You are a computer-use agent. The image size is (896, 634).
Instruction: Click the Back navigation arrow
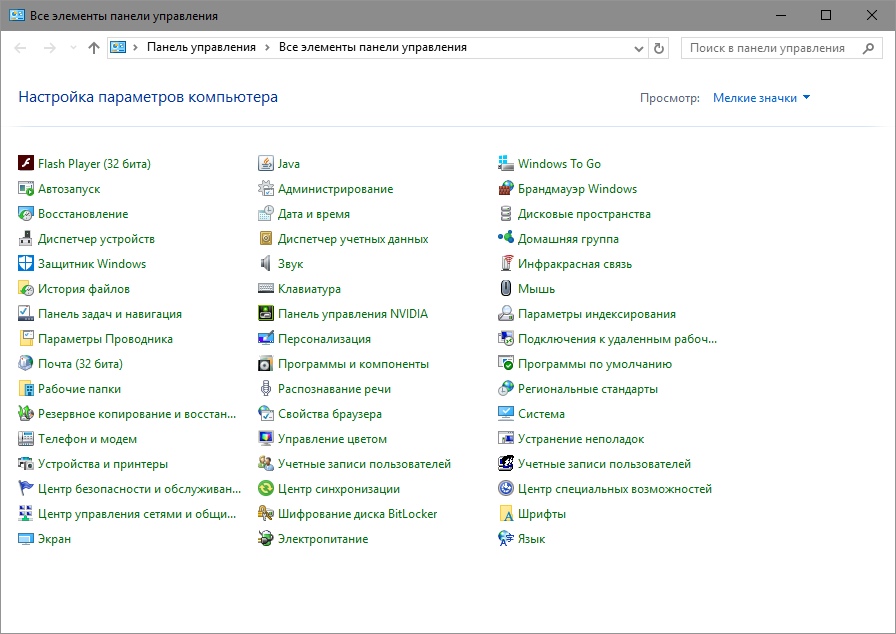20,48
